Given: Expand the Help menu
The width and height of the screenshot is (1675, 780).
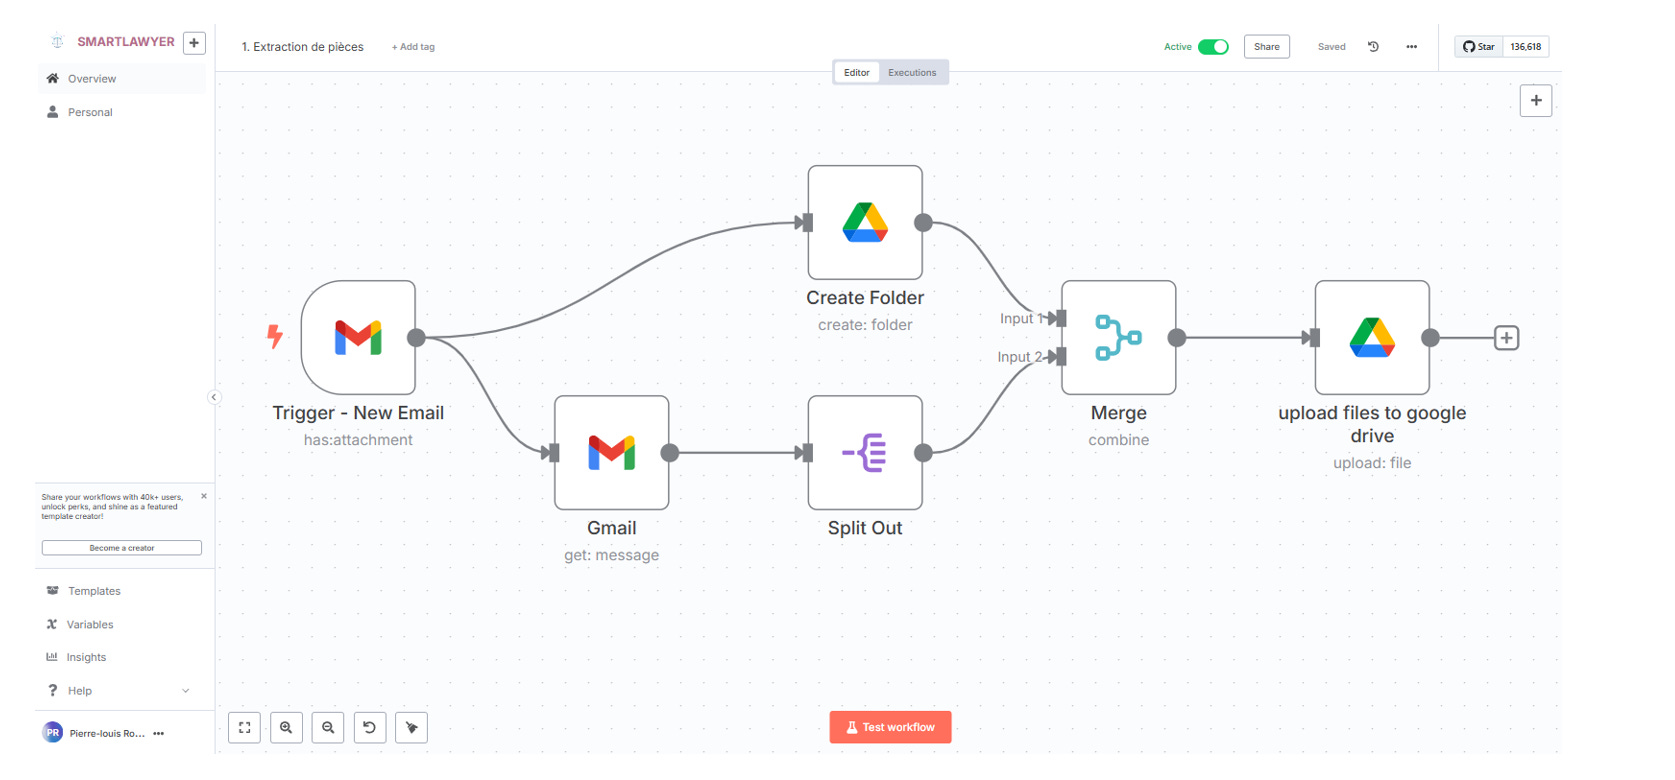Looking at the screenshot, I should tap(119, 690).
